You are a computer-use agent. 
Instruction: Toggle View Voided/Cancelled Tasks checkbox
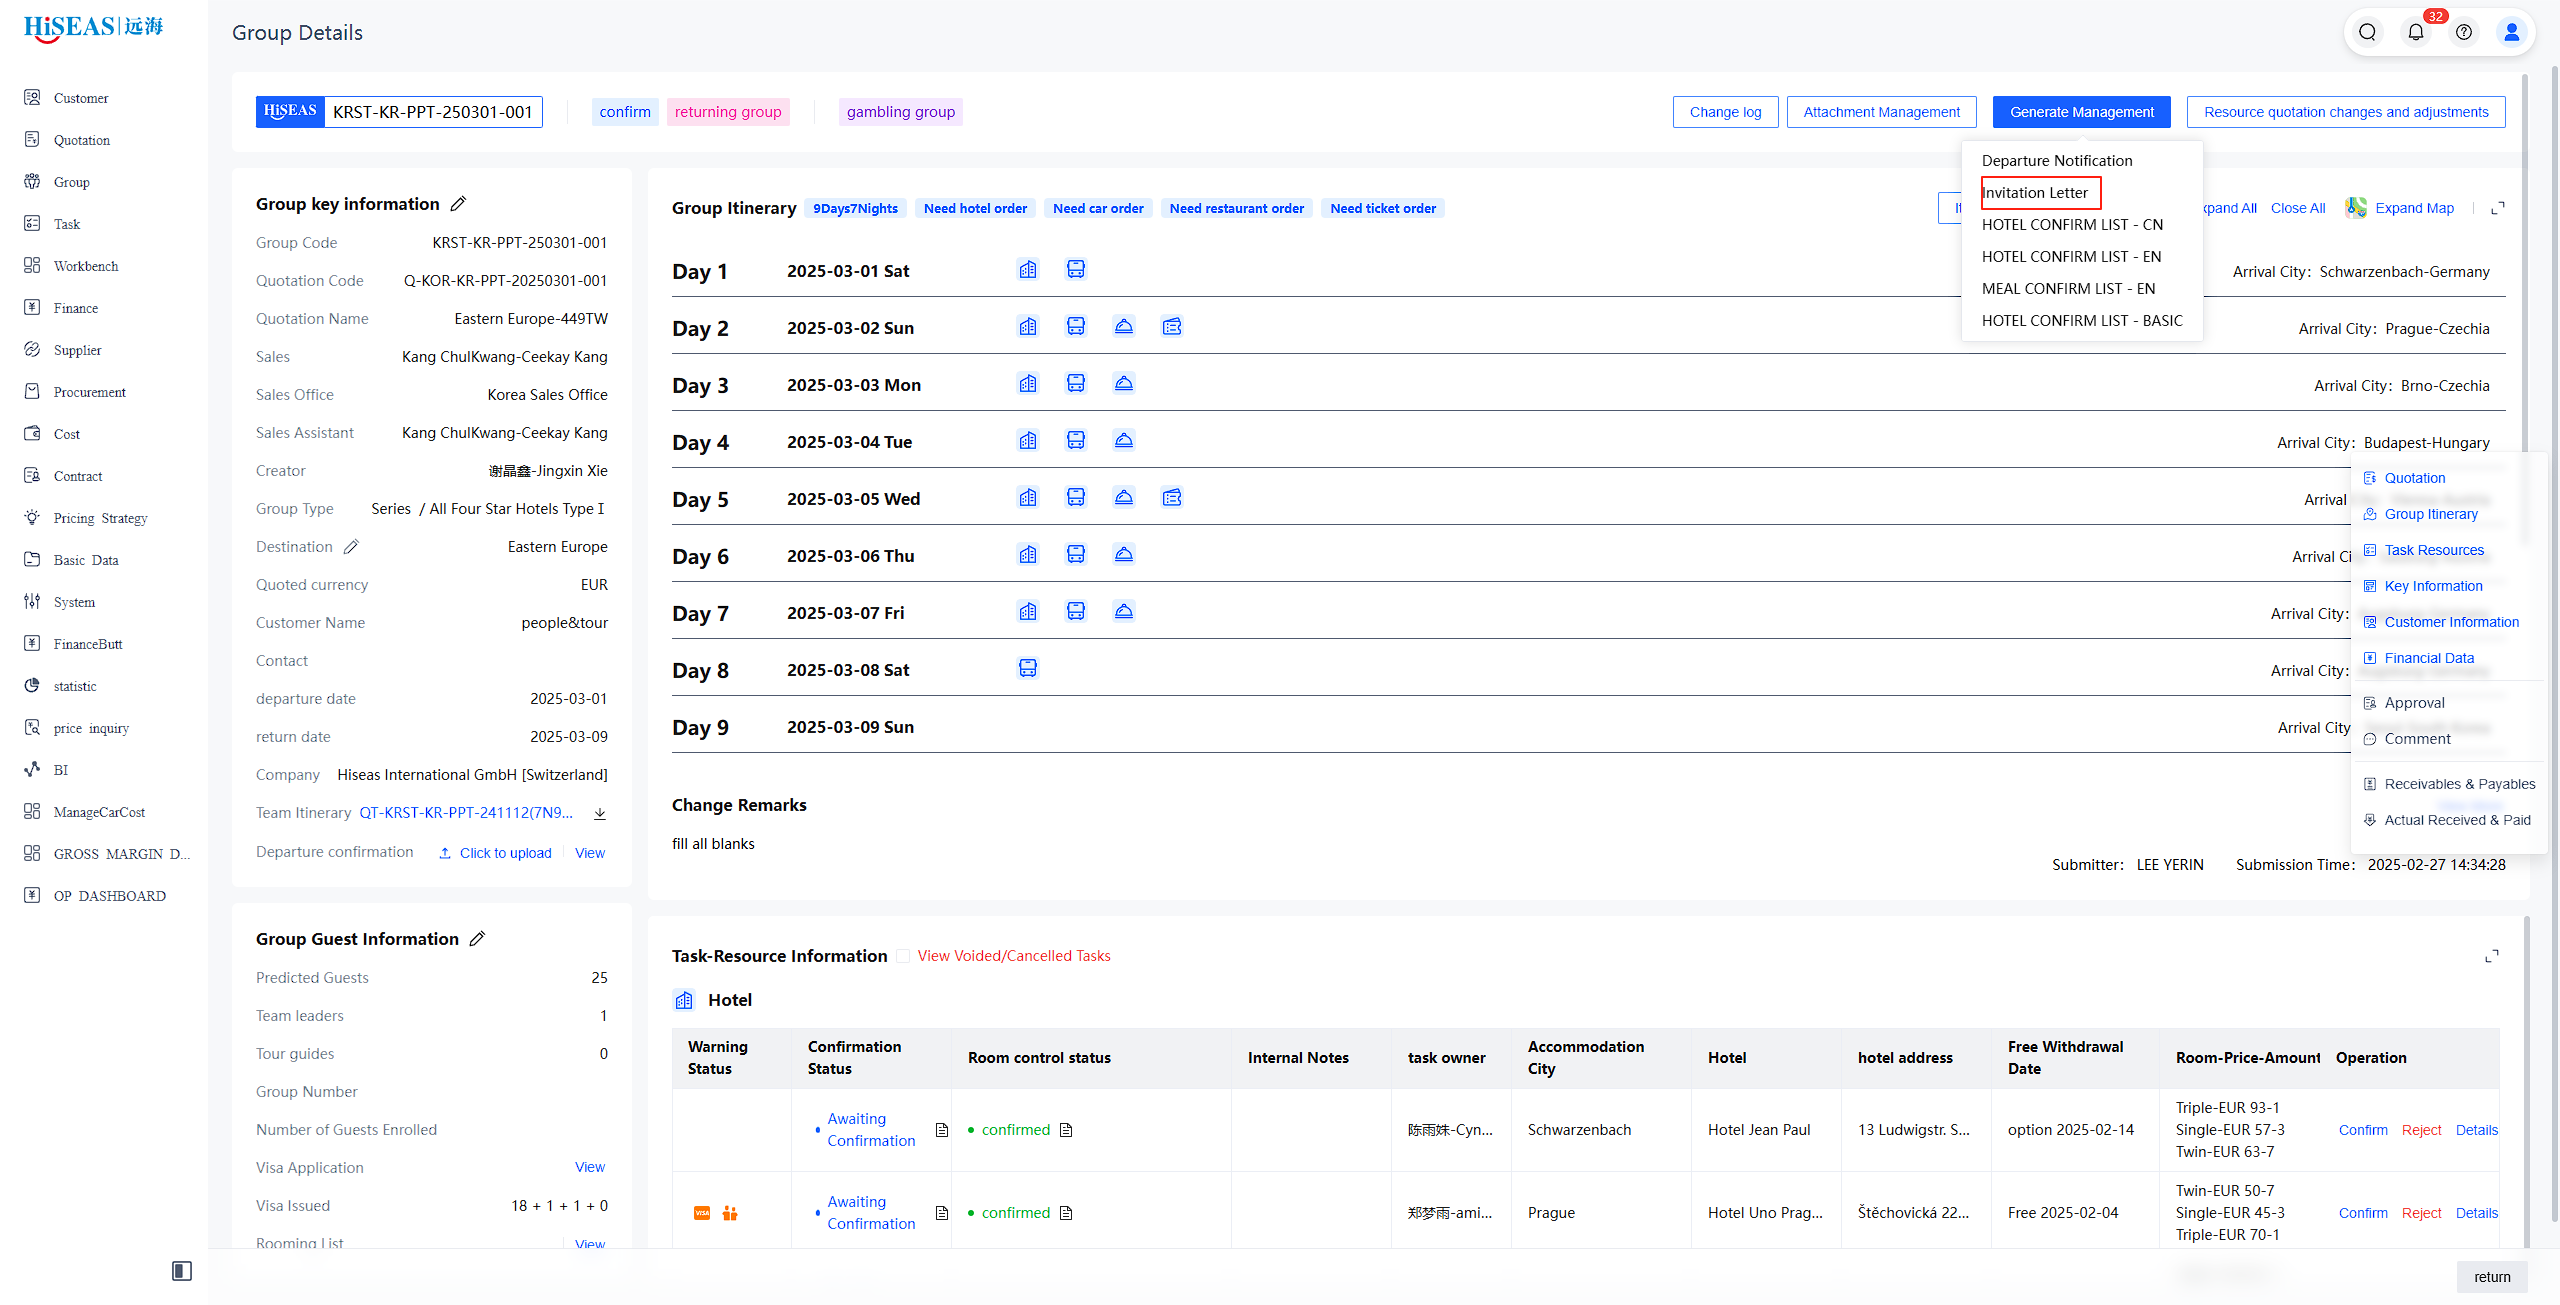903,956
